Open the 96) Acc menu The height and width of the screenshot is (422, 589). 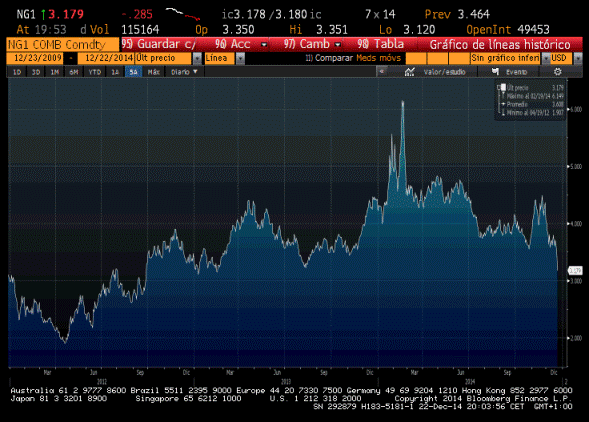[x=240, y=44]
